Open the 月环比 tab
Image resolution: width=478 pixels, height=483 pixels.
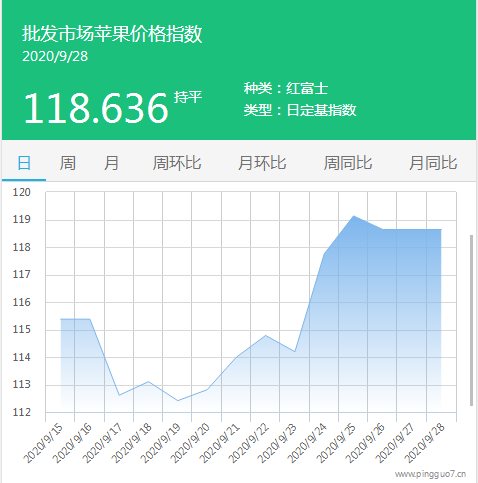(x=262, y=163)
